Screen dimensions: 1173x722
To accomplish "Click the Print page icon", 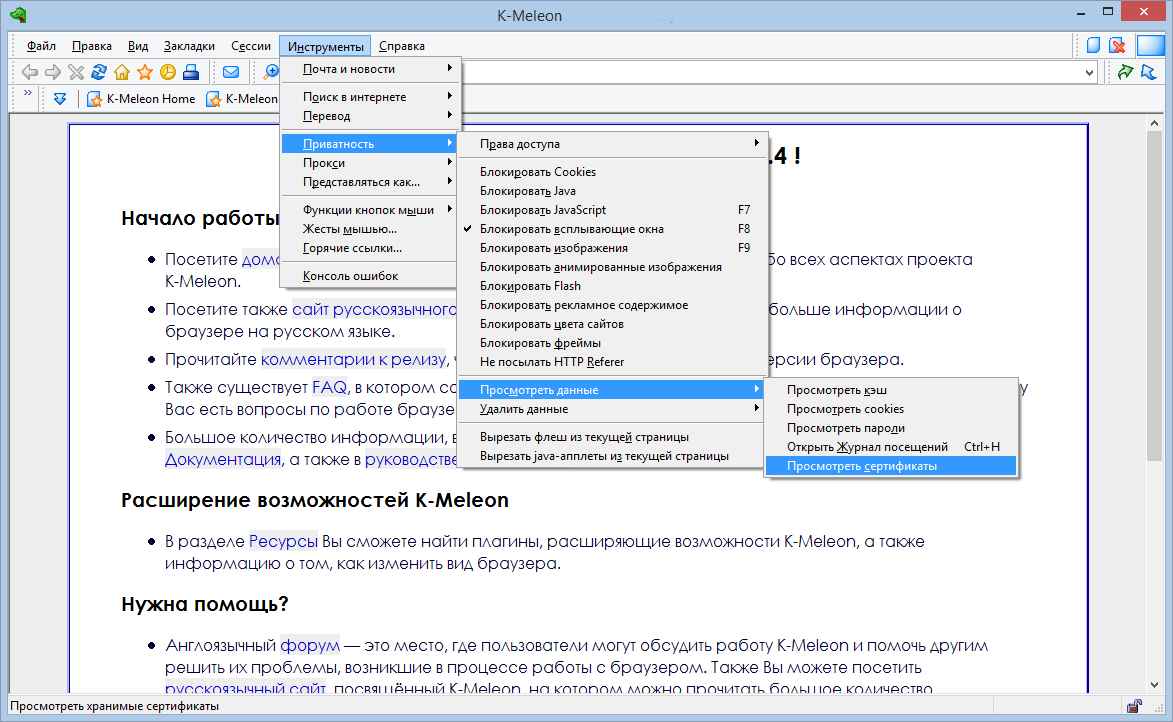I will (x=191, y=72).
